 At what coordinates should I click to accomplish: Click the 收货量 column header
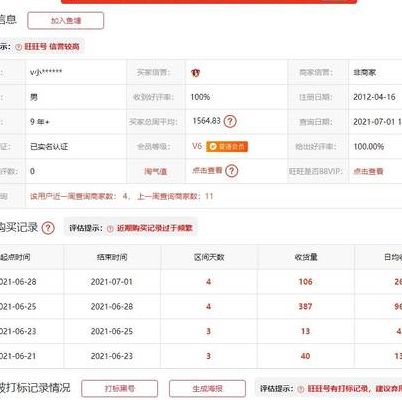click(306, 257)
